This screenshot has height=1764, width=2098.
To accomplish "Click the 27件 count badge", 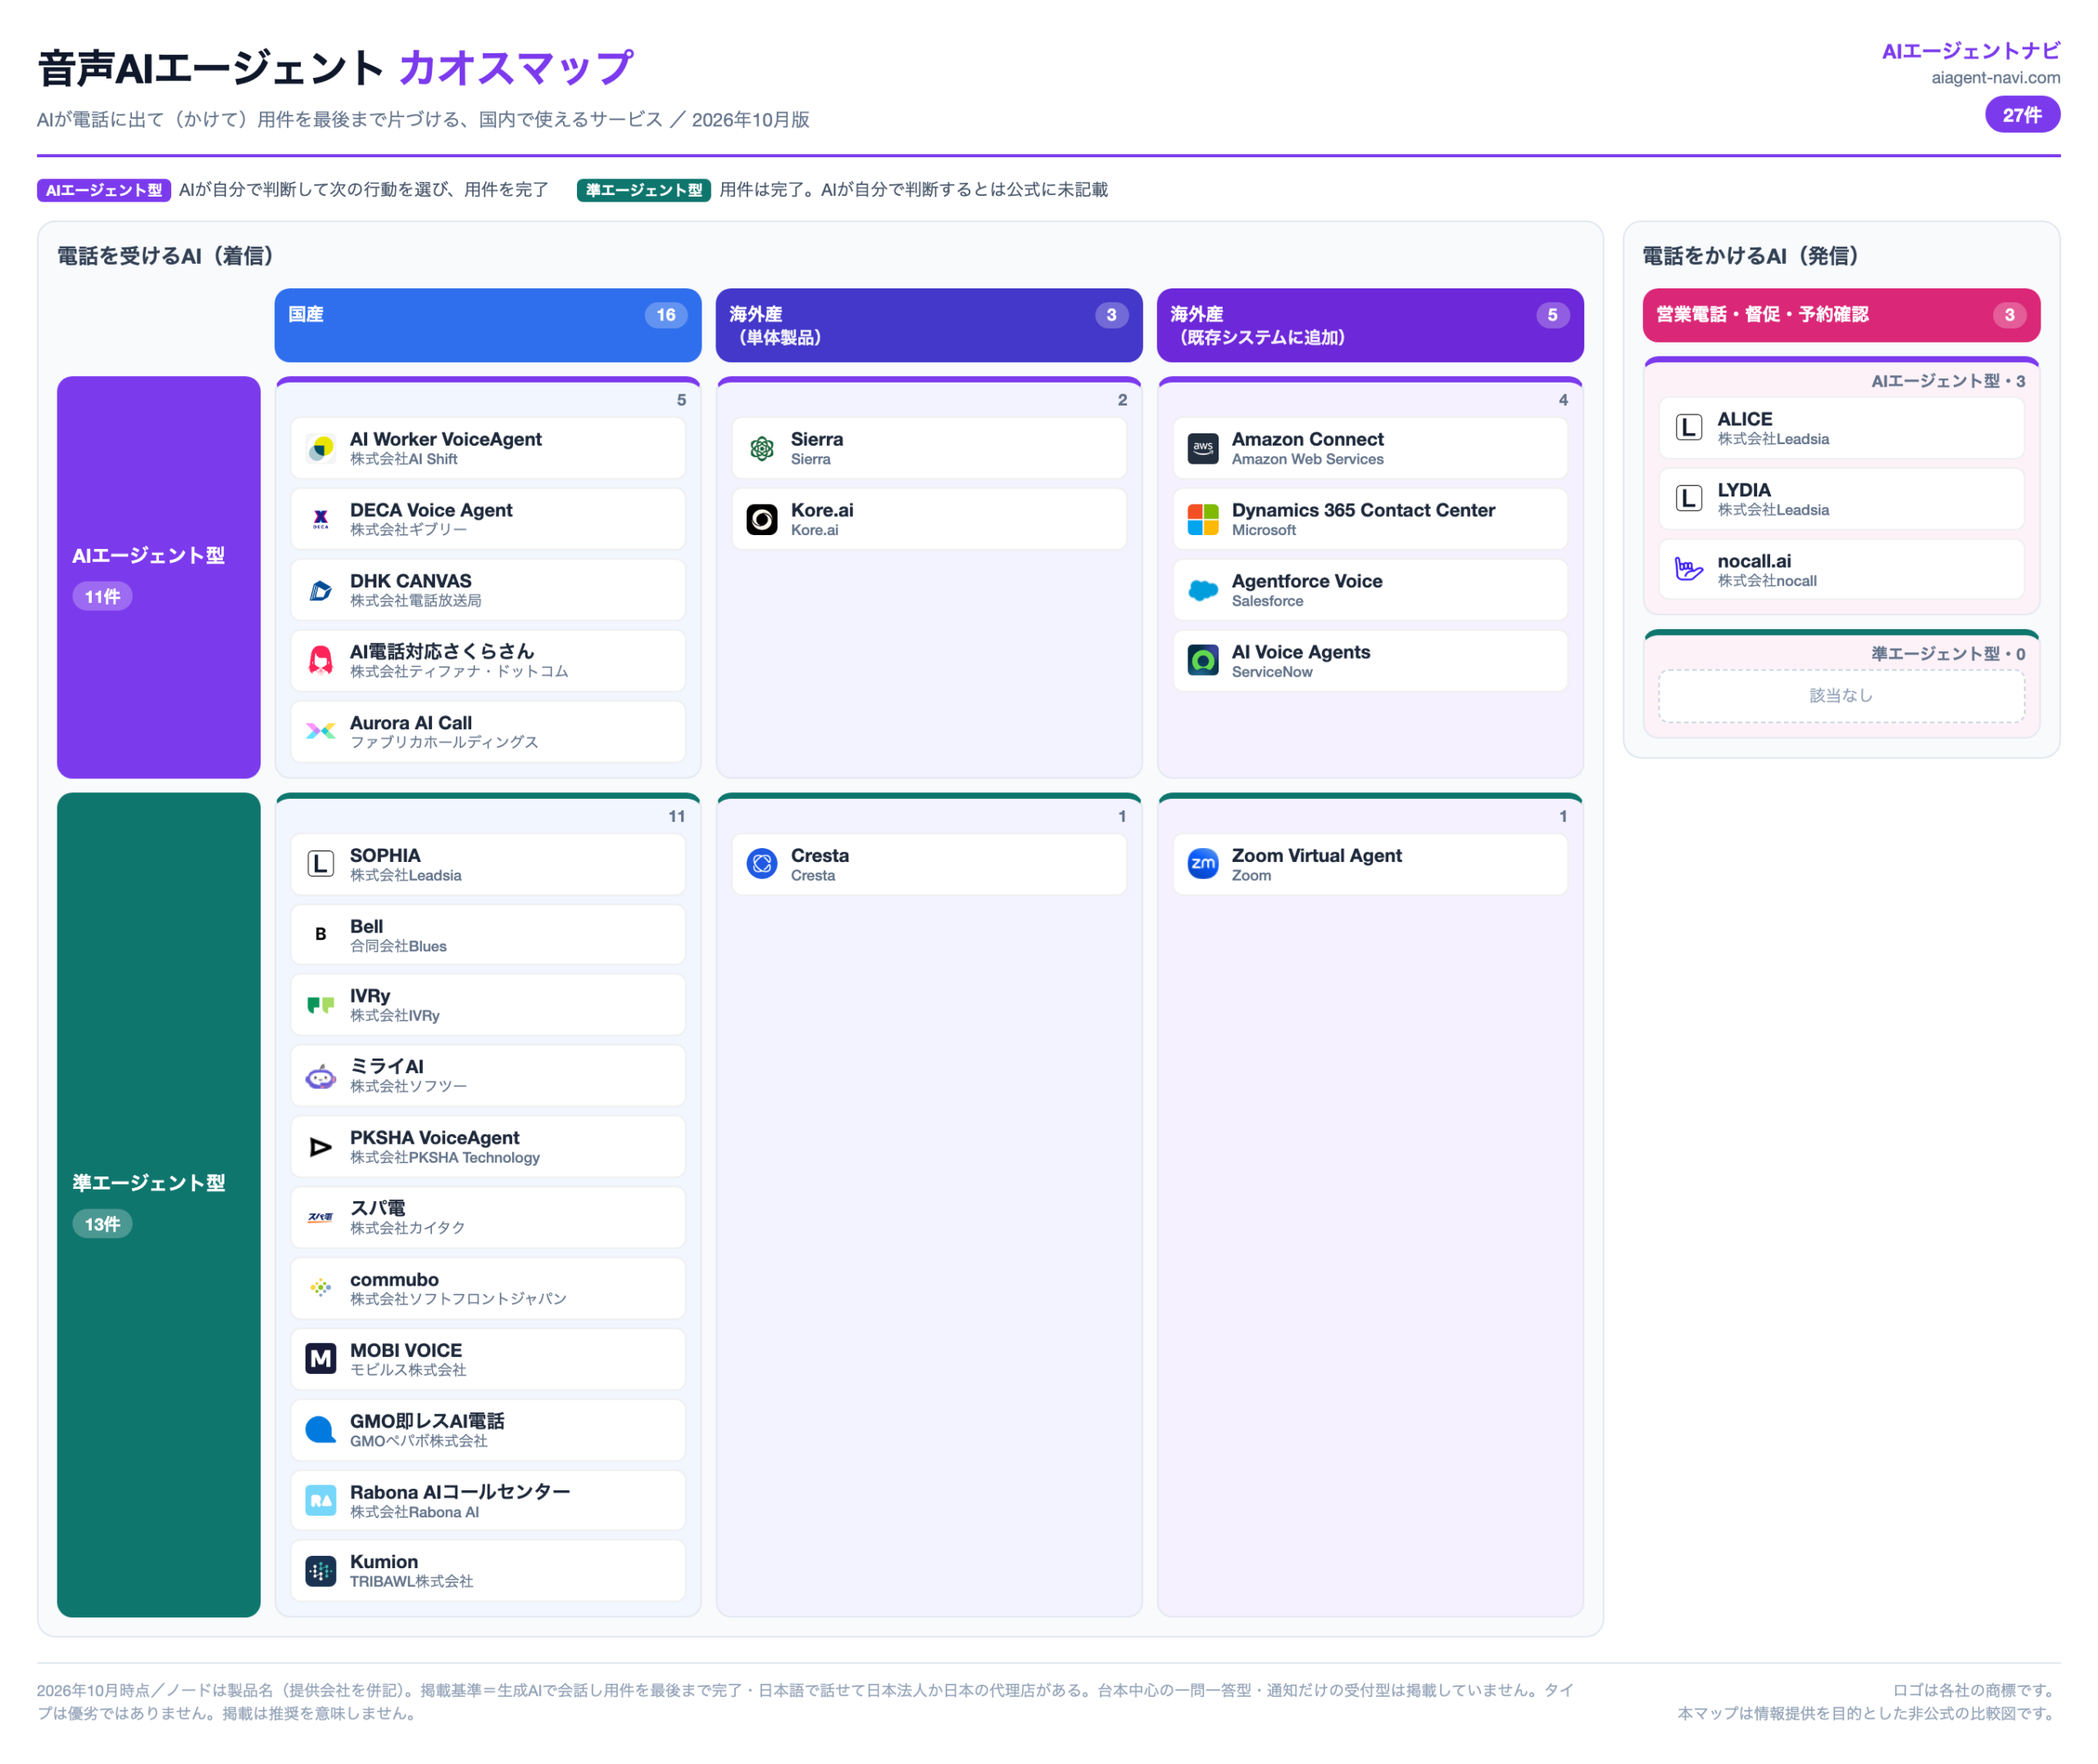I will [2021, 115].
